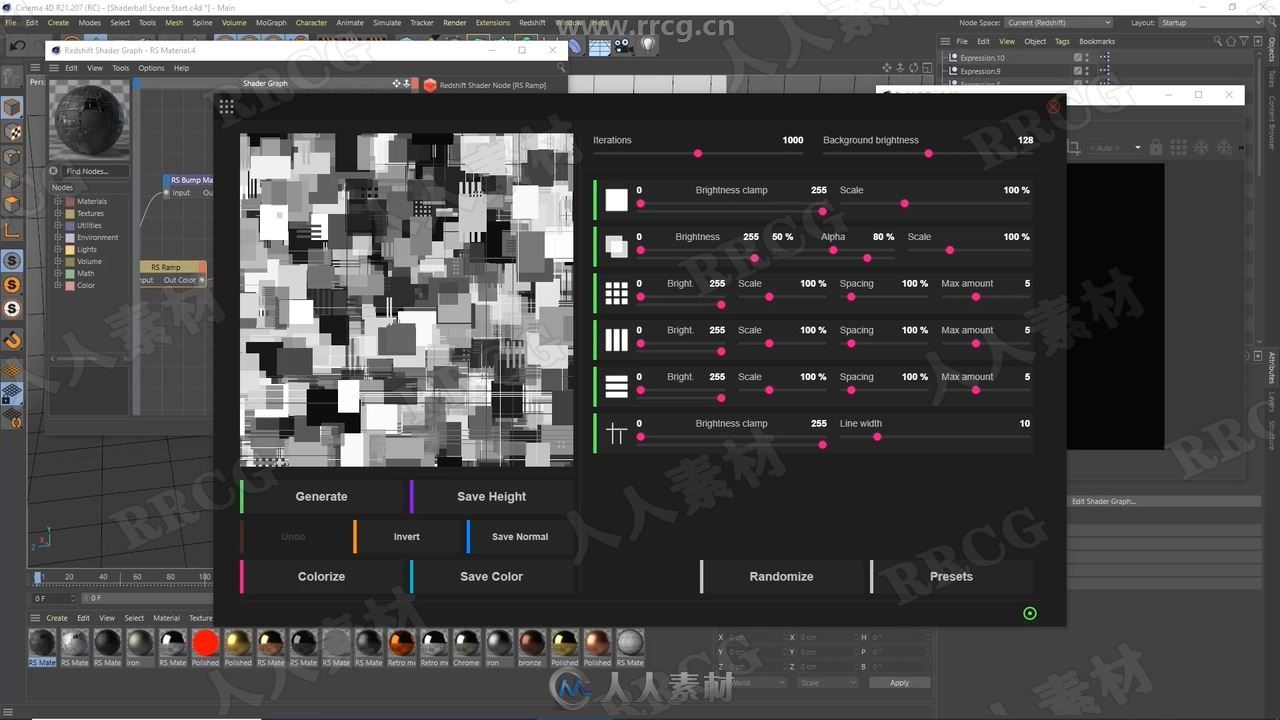Expand the Materials node category
Screen dimensions: 1280x720
(57, 201)
